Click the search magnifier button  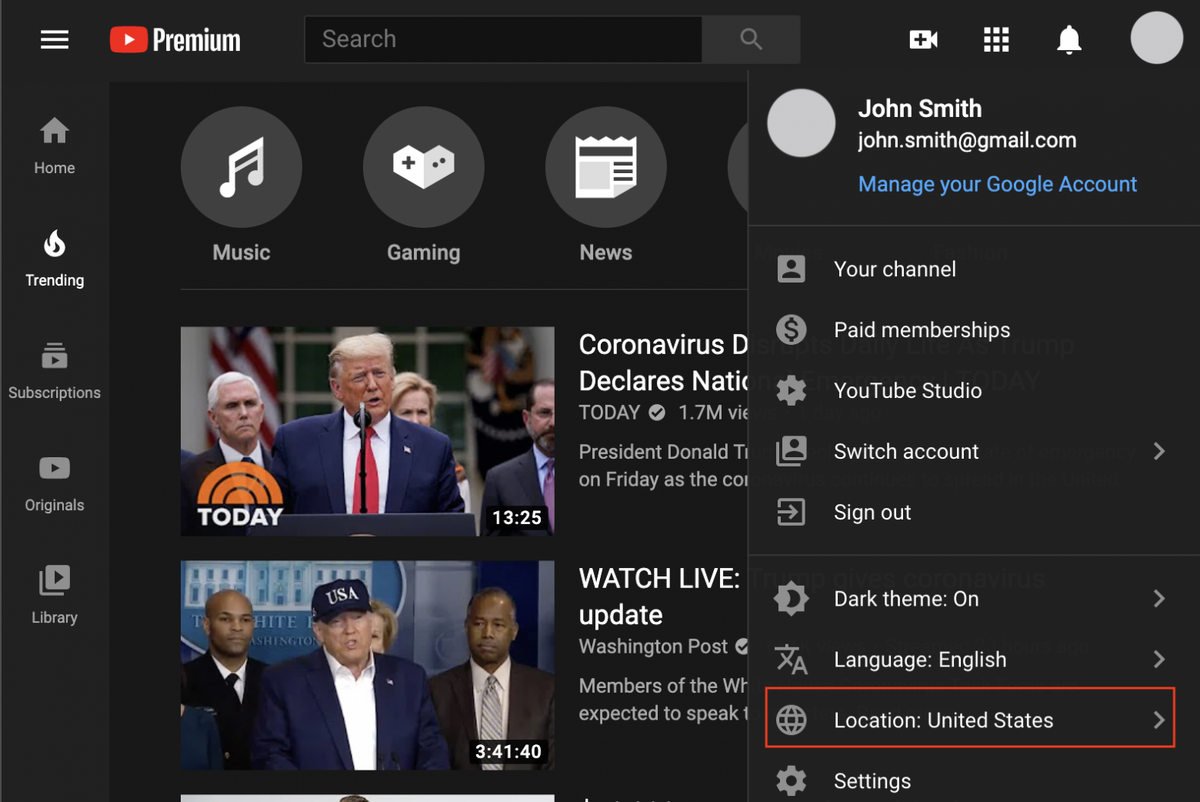pos(751,40)
